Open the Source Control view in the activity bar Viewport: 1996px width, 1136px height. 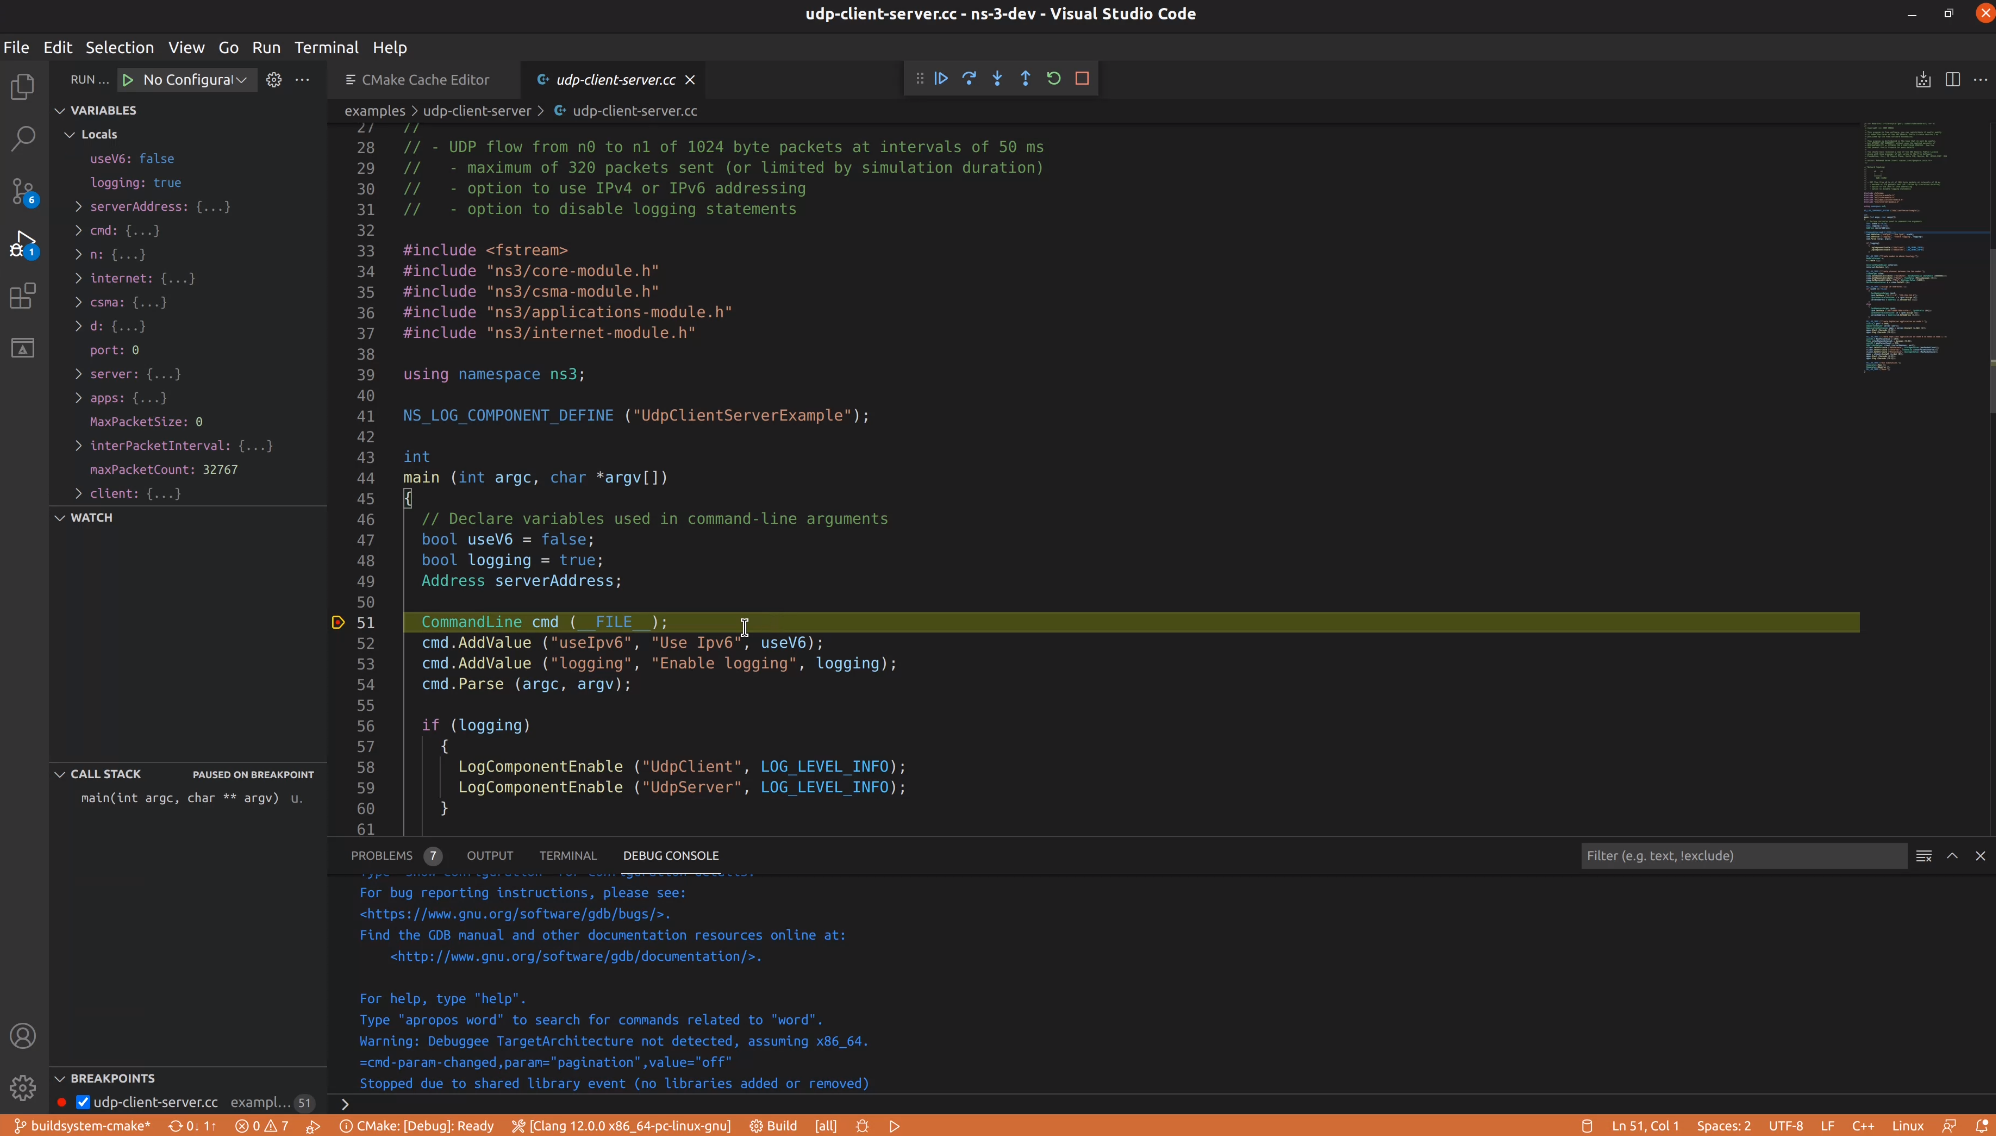click(x=23, y=190)
